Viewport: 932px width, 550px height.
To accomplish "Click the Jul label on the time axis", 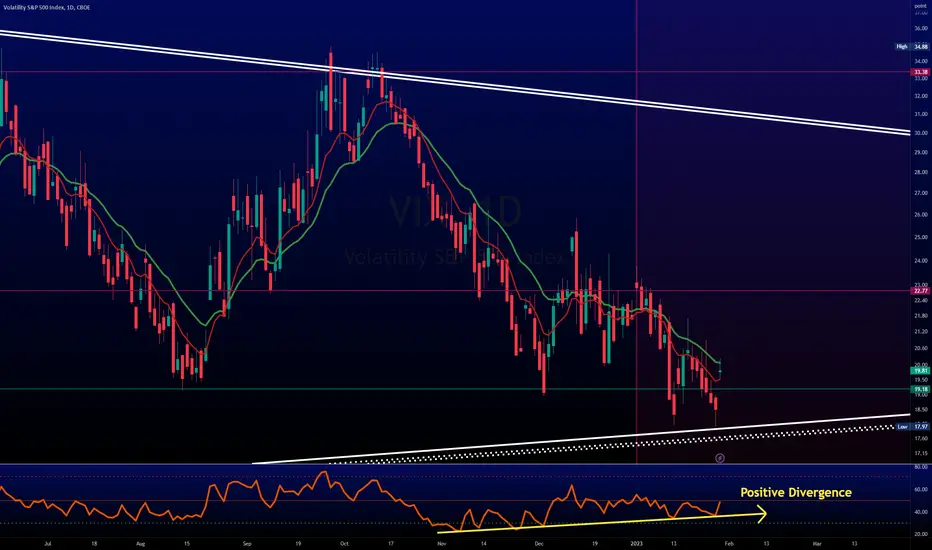I will coord(48,543).
